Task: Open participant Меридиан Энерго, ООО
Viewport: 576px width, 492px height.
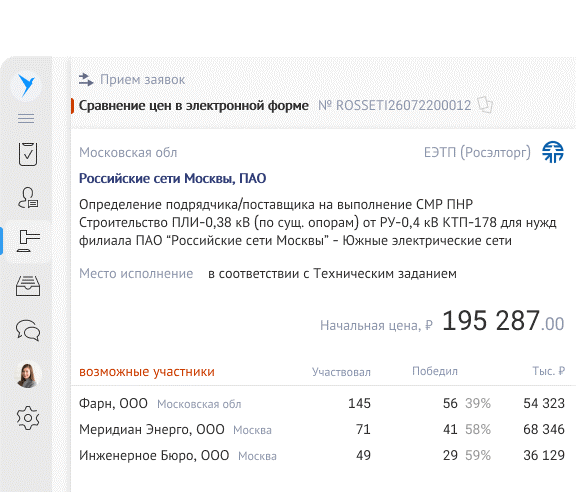Action: (x=152, y=429)
